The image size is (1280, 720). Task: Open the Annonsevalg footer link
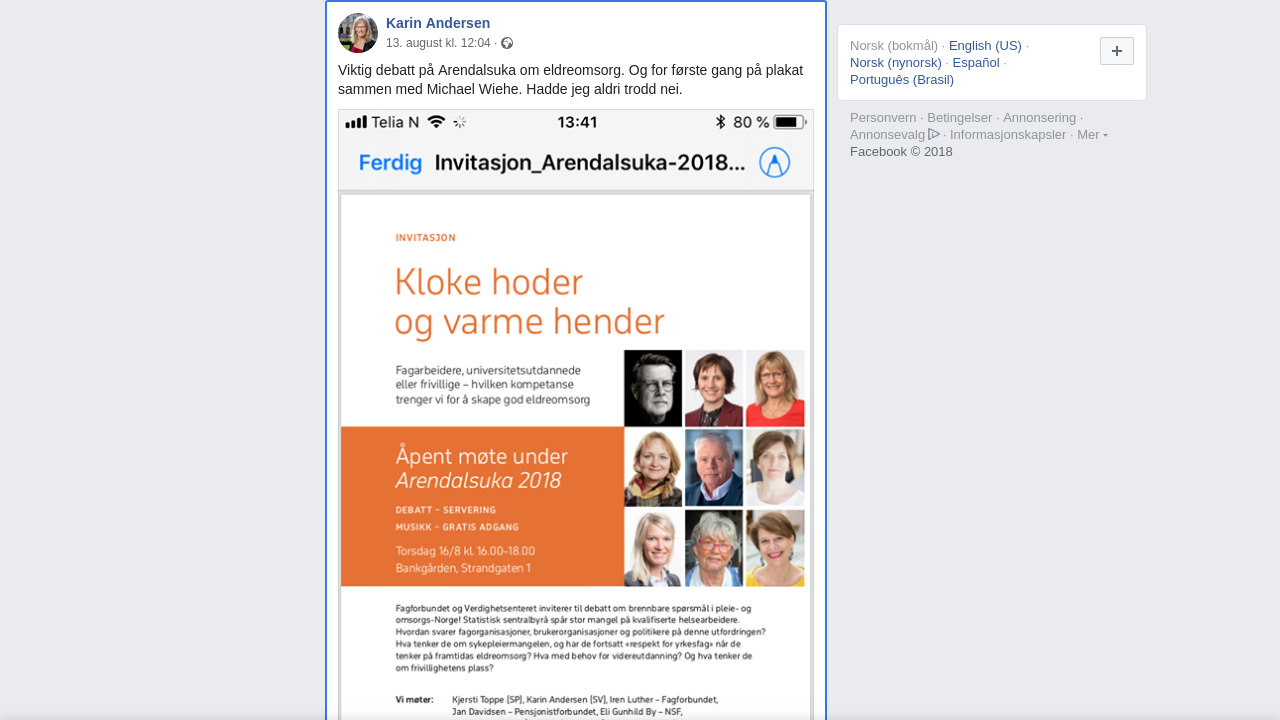[x=888, y=135]
